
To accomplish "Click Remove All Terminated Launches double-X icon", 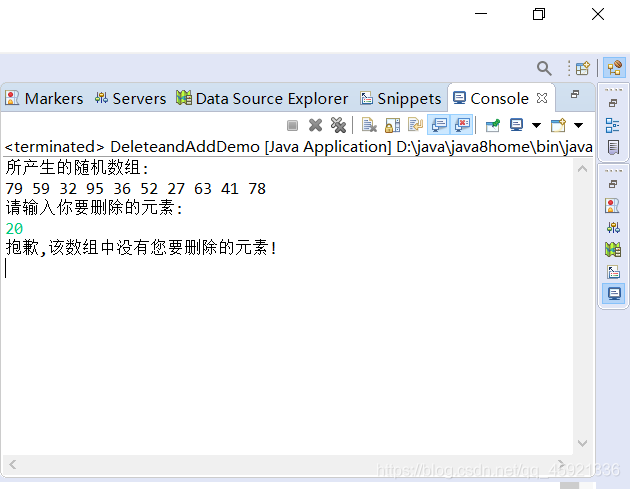I will point(338,125).
